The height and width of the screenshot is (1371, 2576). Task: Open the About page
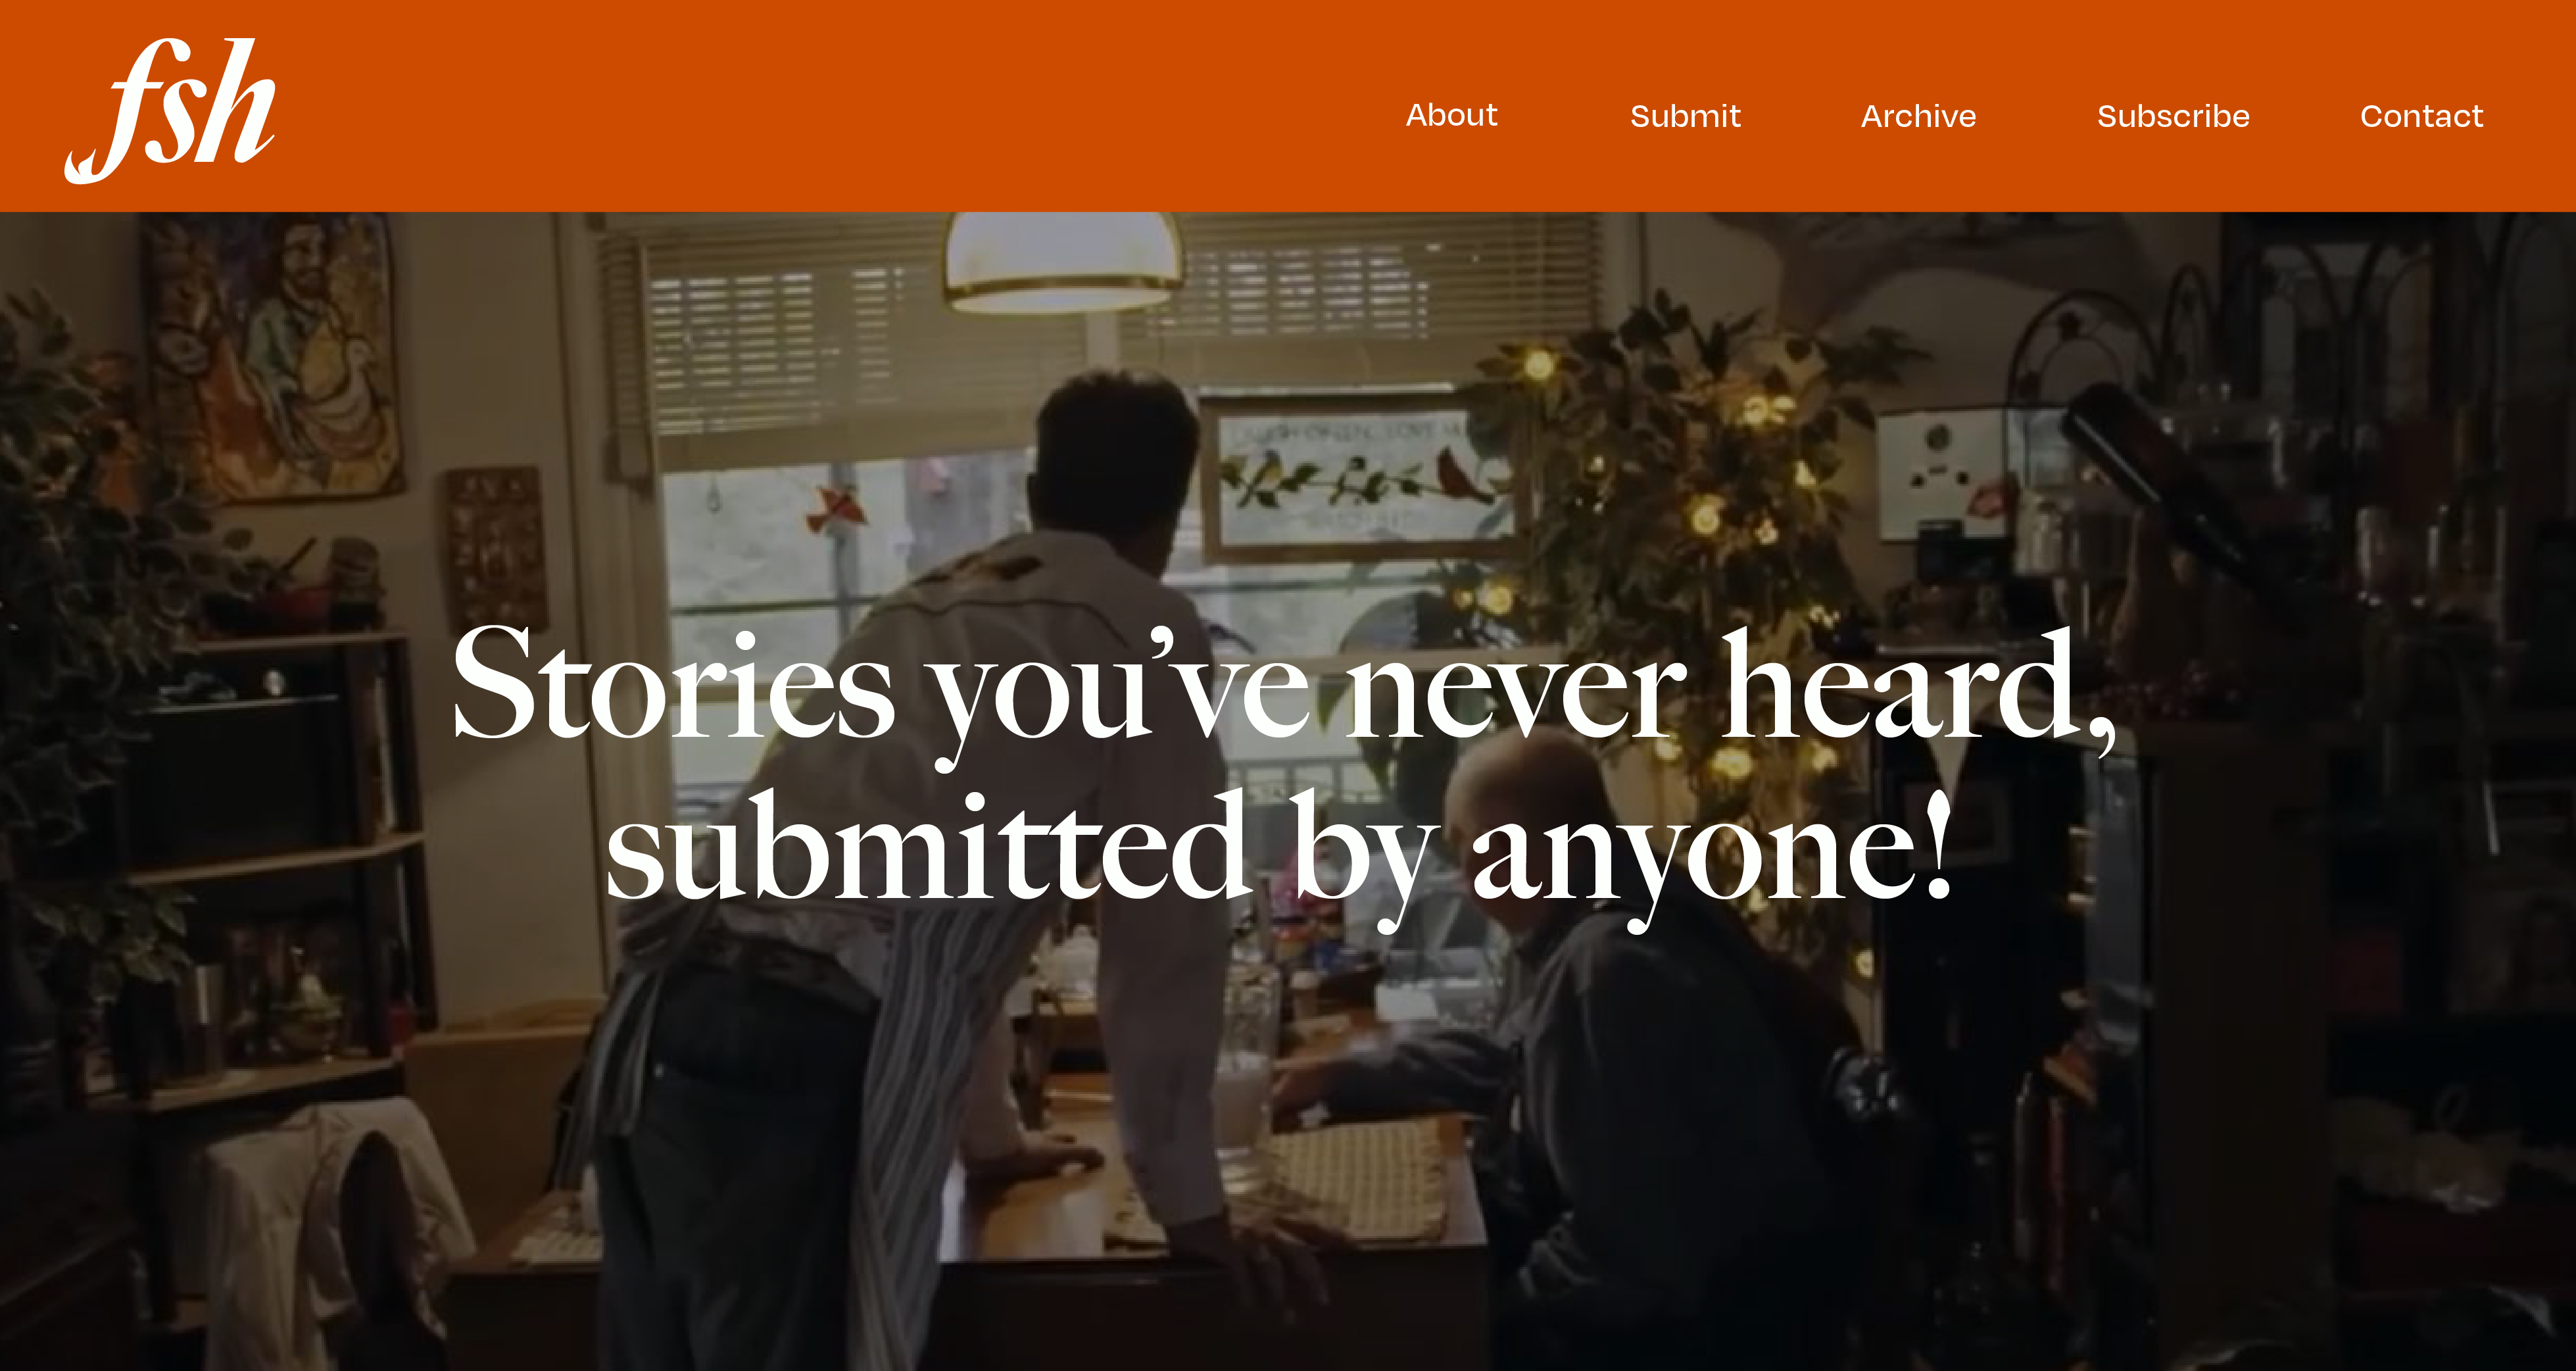pos(1451,115)
